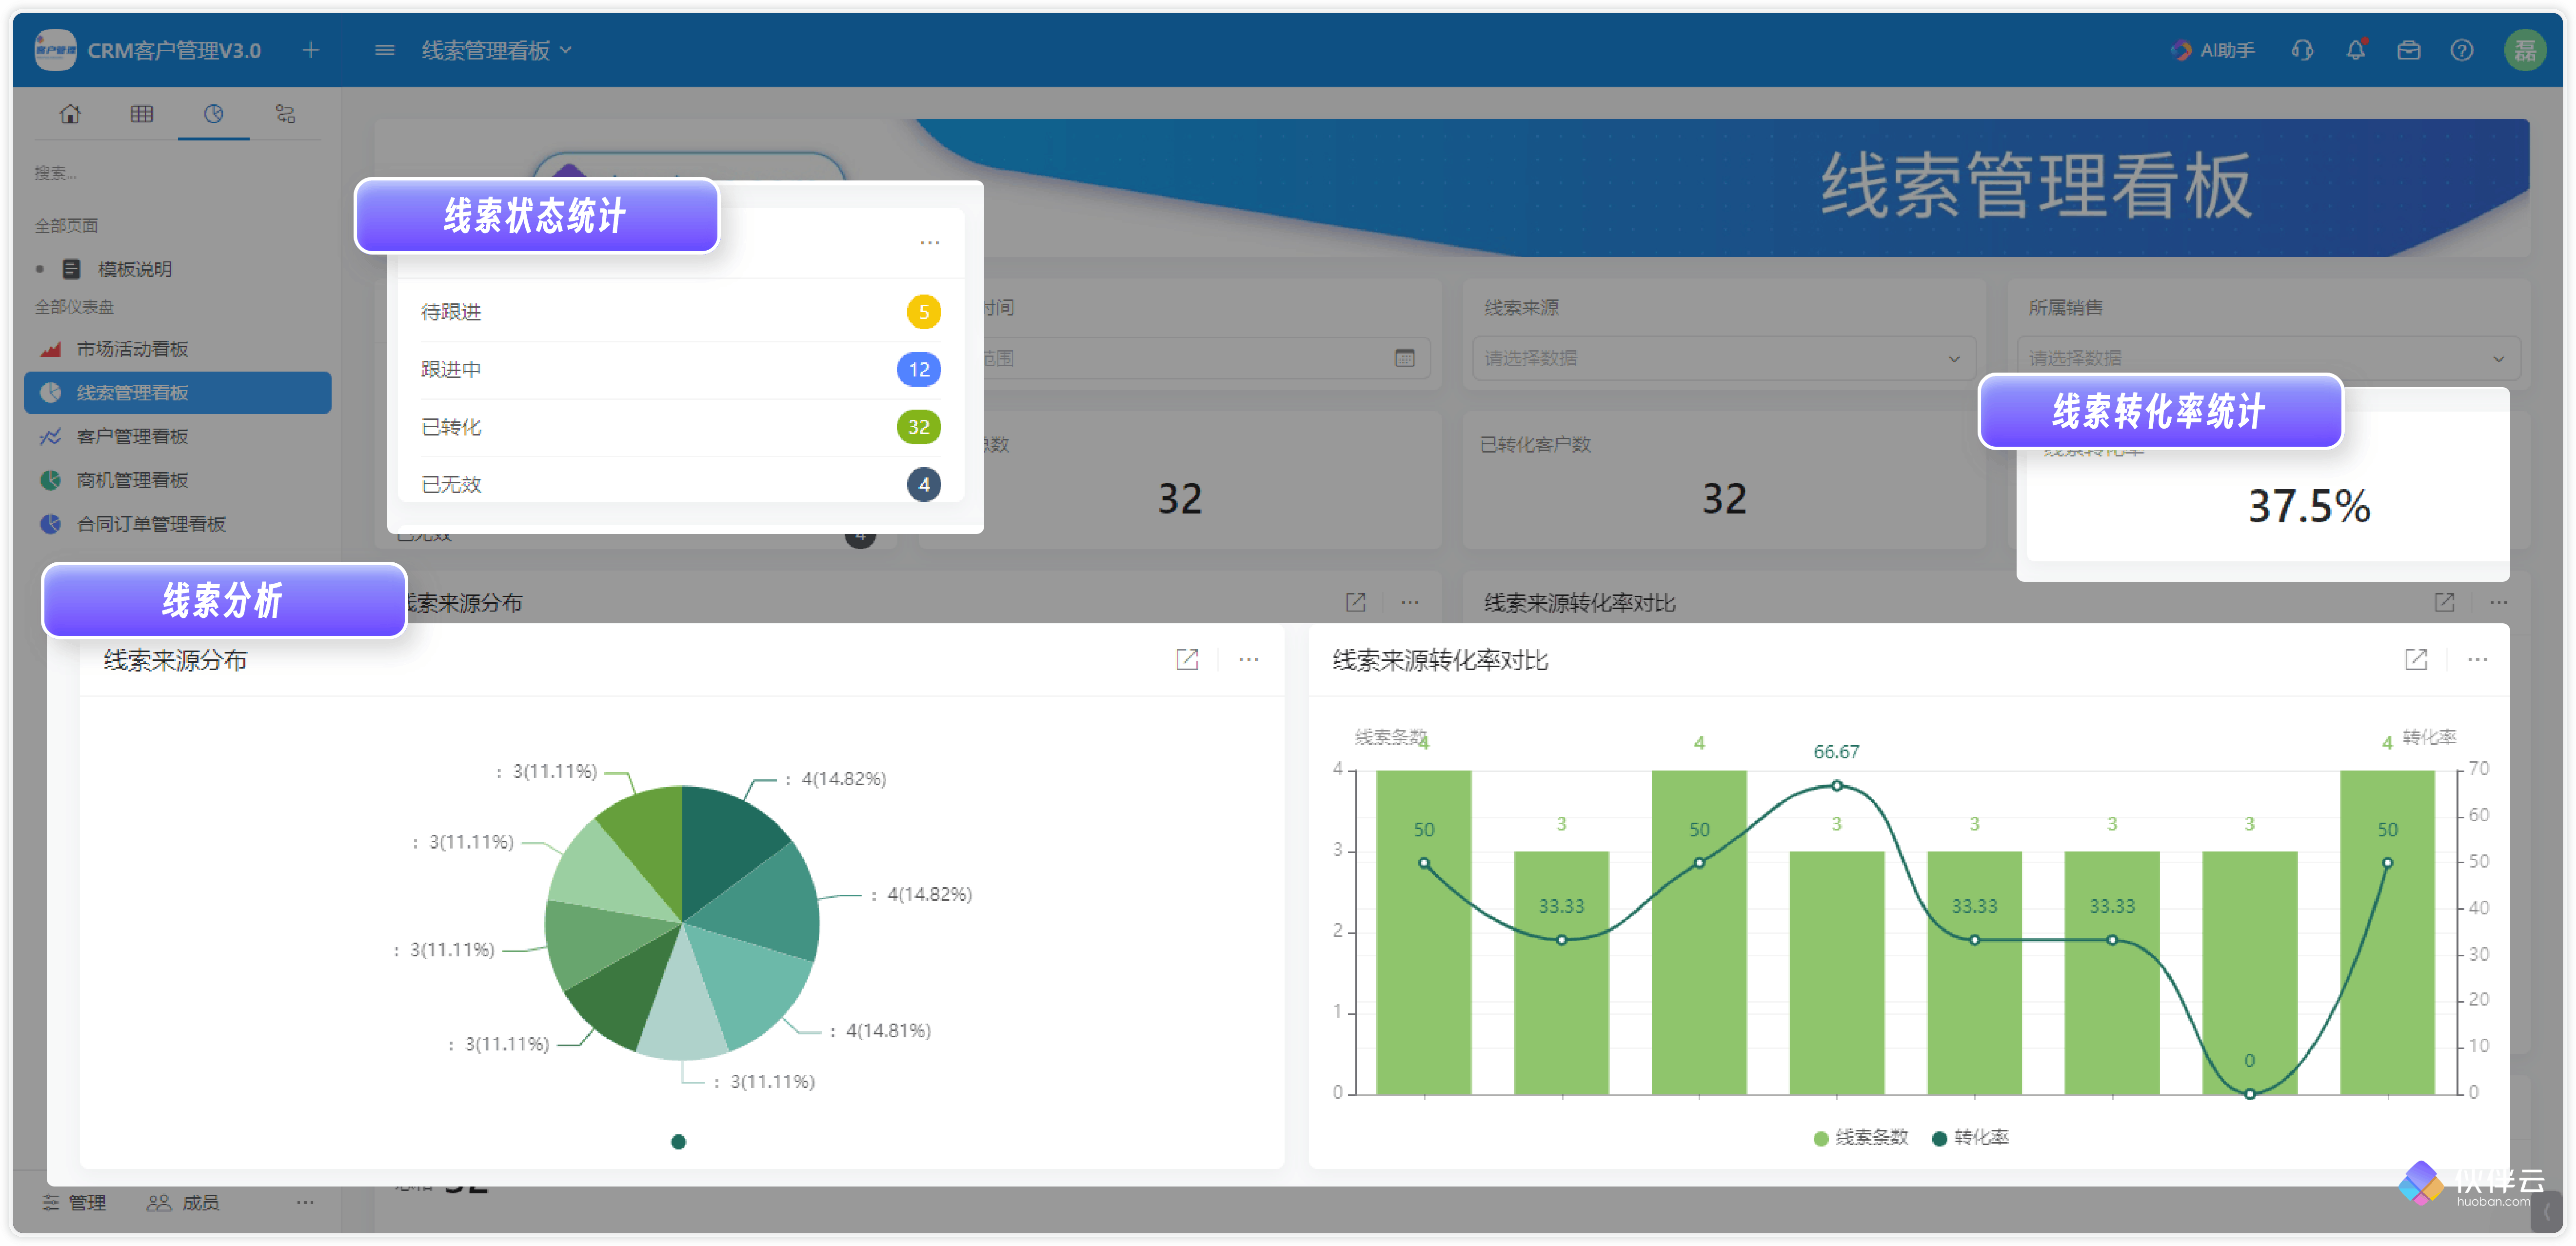Open more menu on highlighted 线索来源转化率对比 card

2478,660
